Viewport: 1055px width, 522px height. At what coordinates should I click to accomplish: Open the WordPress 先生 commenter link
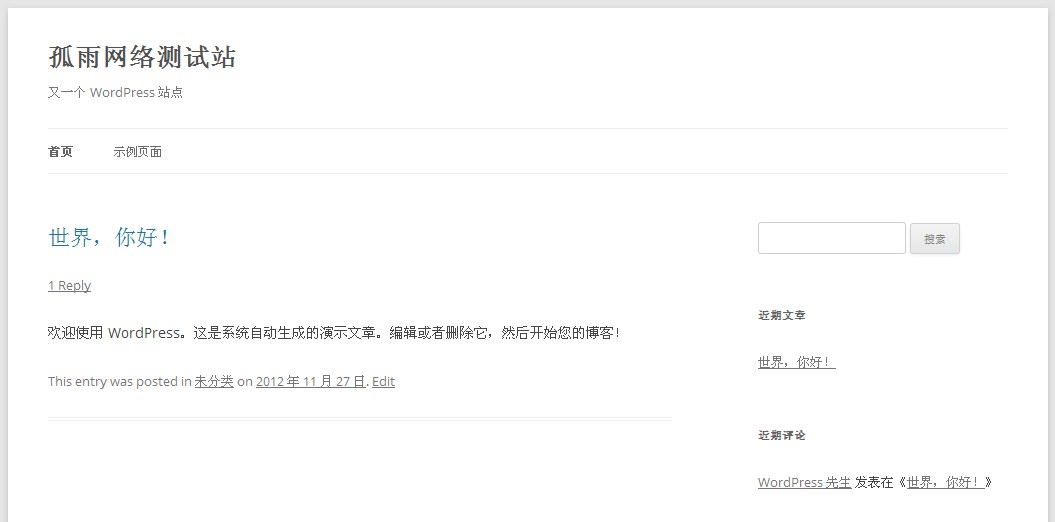(x=804, y=482)
